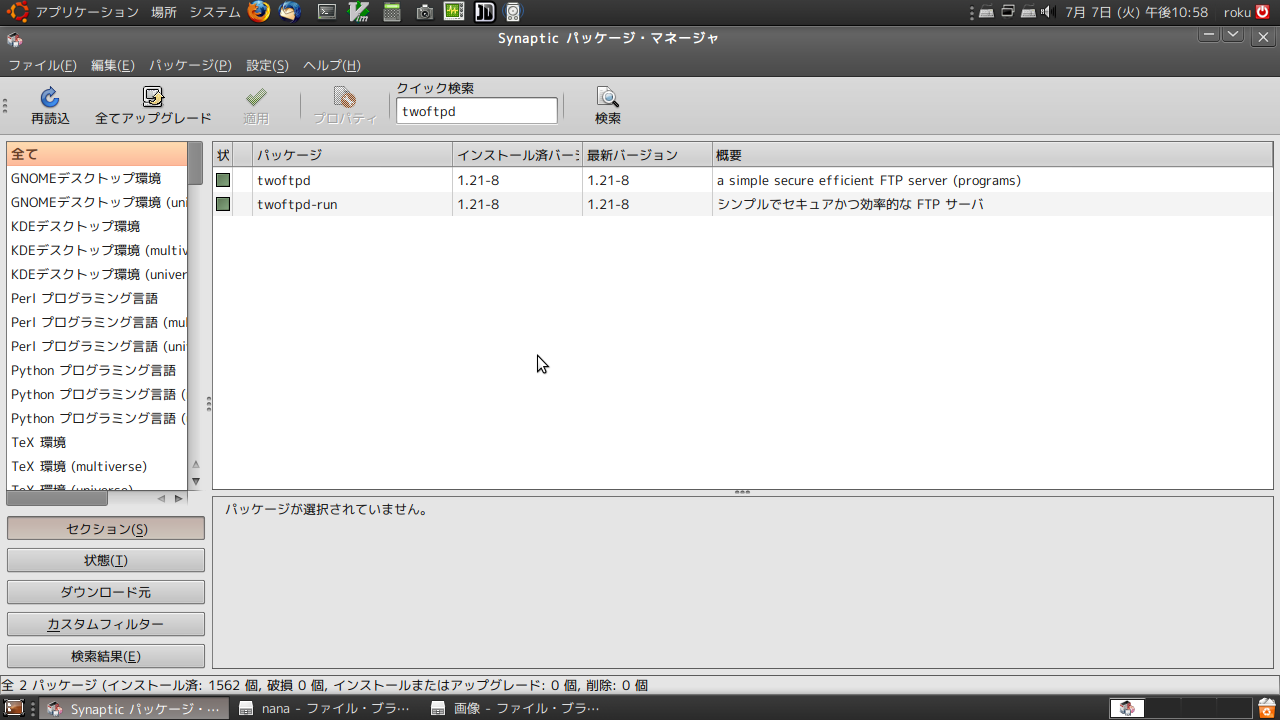This screenshot has height=720, width=1280.
Task: Sort by 最新バージョン column header
Action: click(647, 155)
